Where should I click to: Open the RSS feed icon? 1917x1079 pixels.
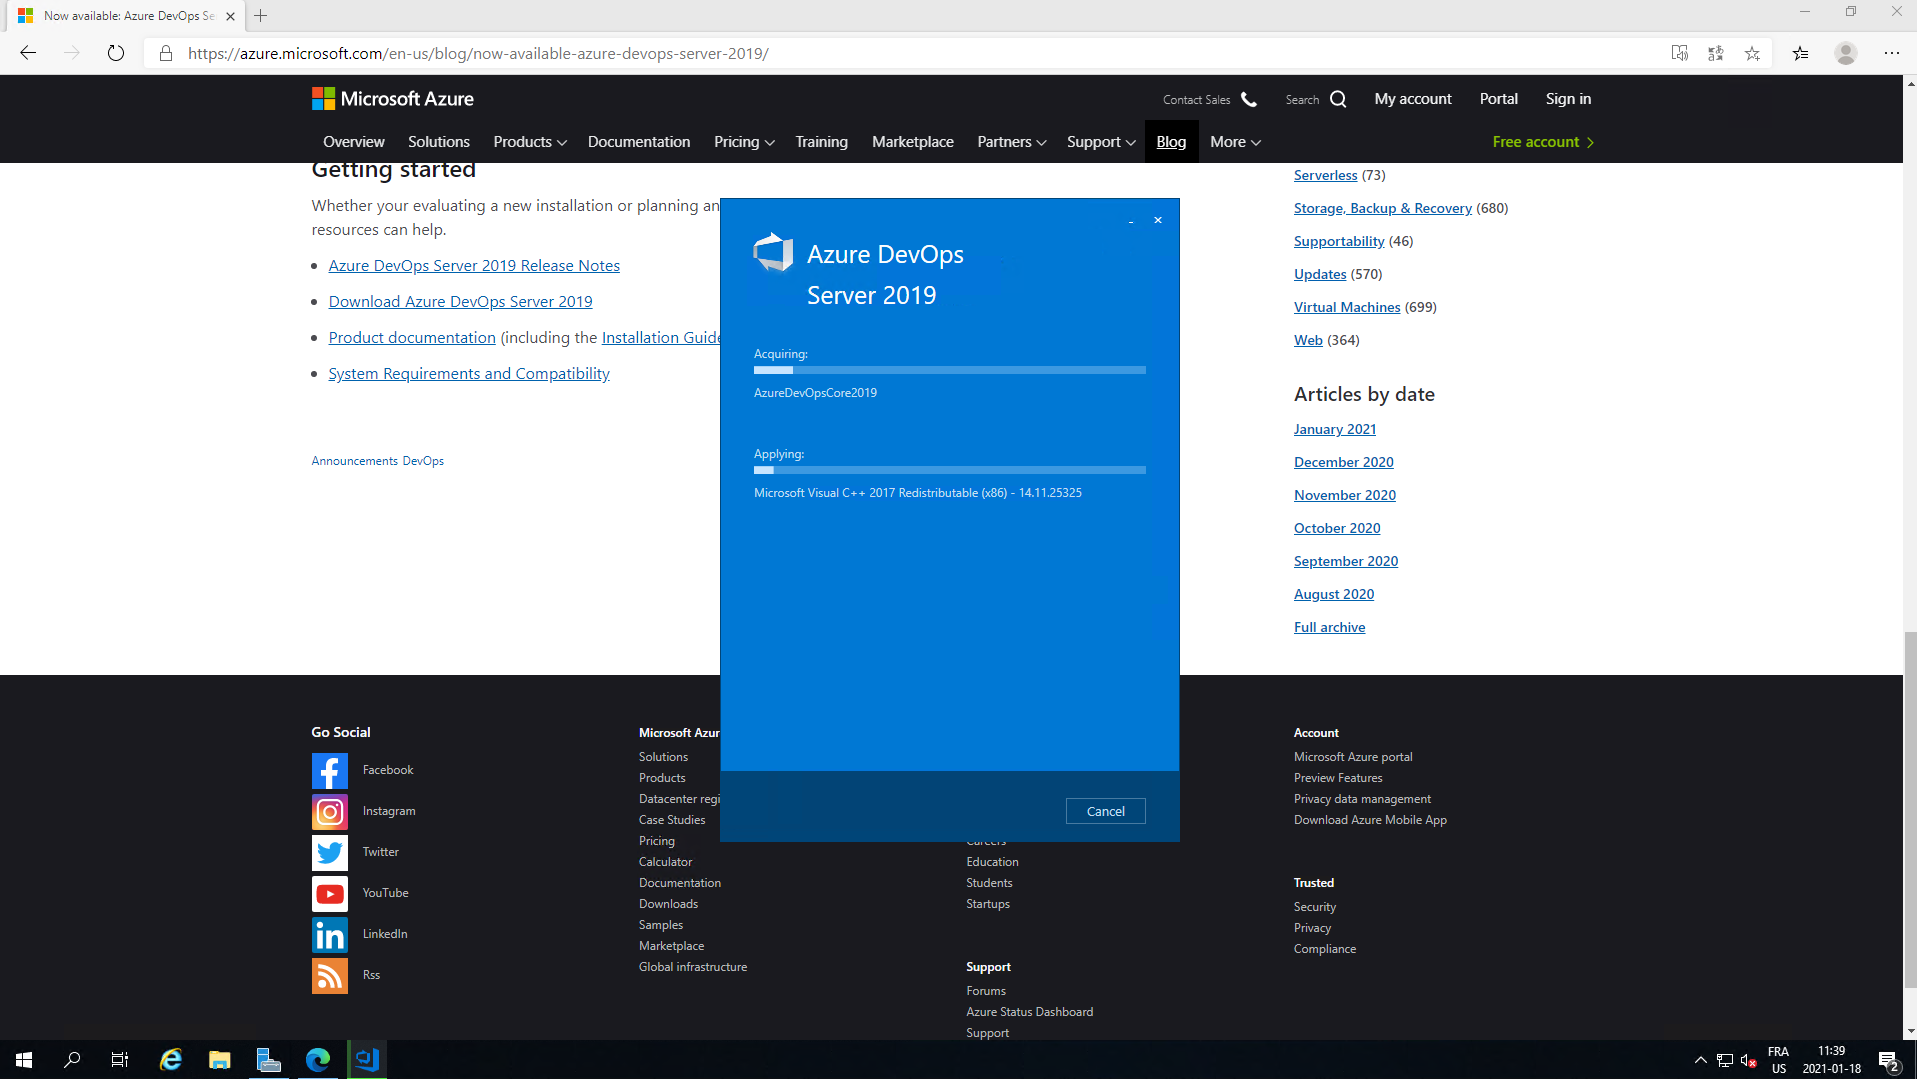tap(329, 975)
